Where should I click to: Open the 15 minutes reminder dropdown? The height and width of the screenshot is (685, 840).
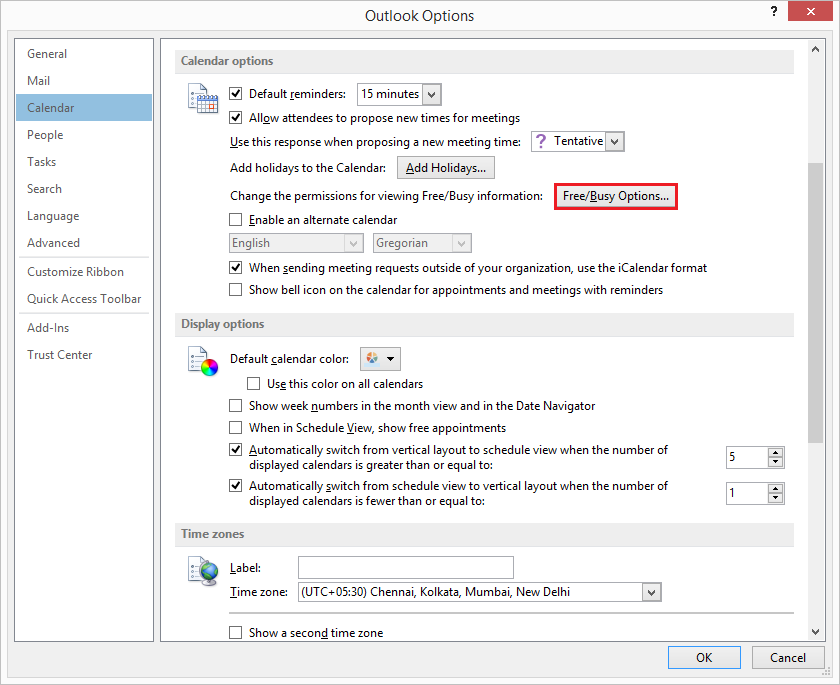click(431, 94)
